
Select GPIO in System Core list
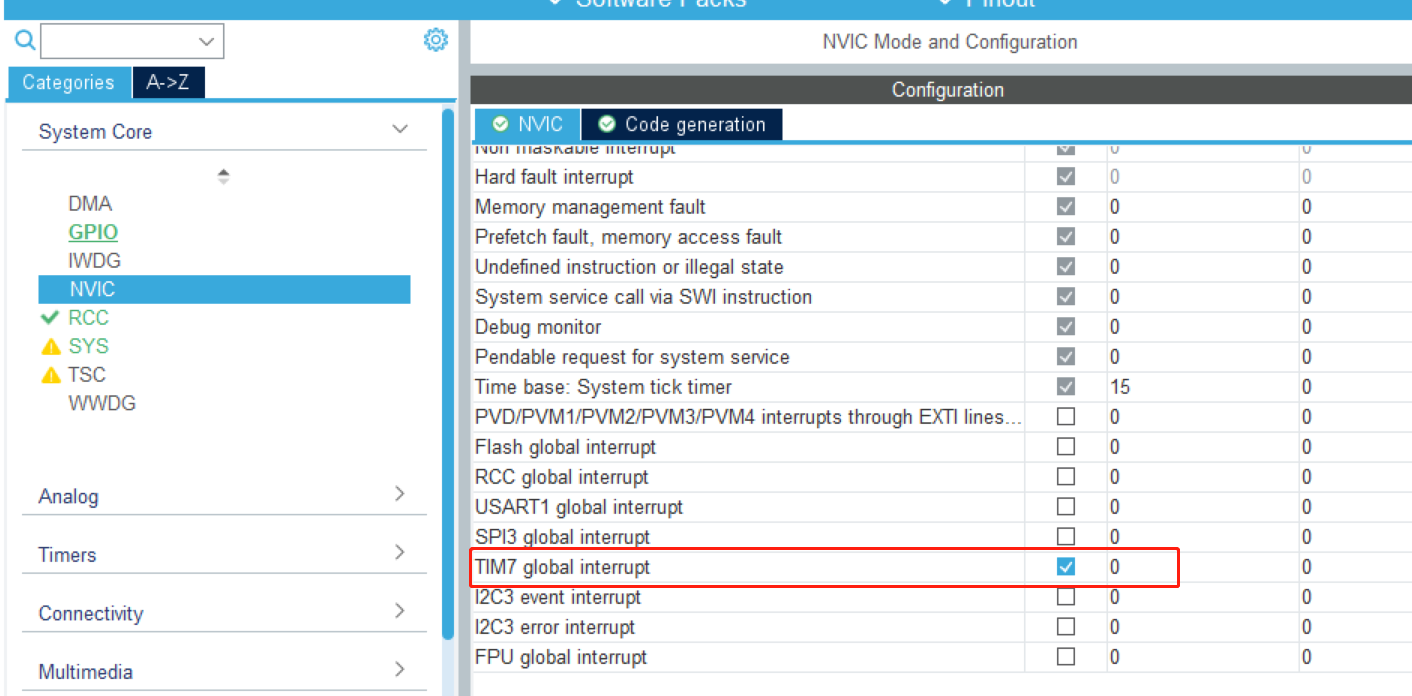pyautogui.click(x=93, y=232)
